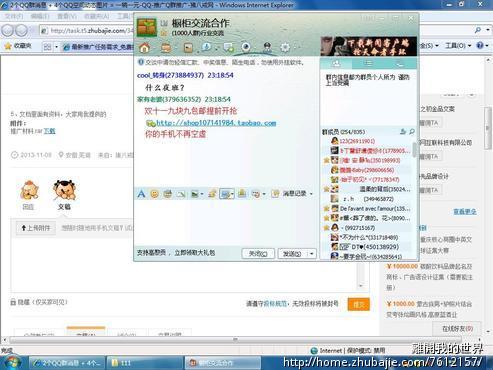The height and width of the screenshot is (370, 493).
Task: Click the IE back button
Action: [x=8, y=31]
